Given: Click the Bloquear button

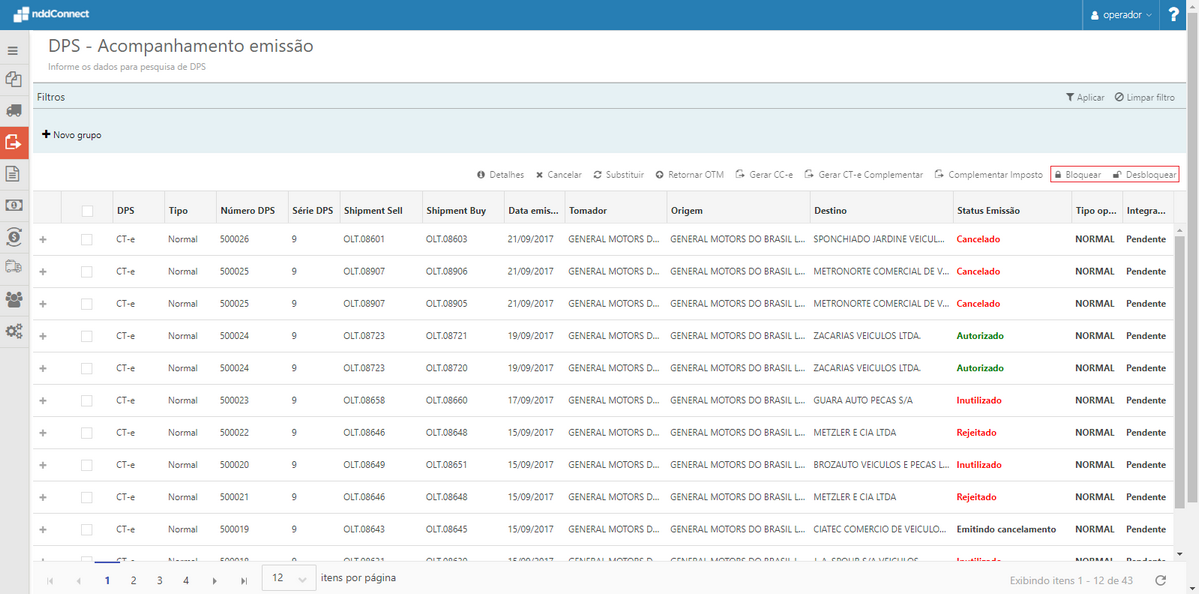Looking at the screenshot, I should 1077,175.
